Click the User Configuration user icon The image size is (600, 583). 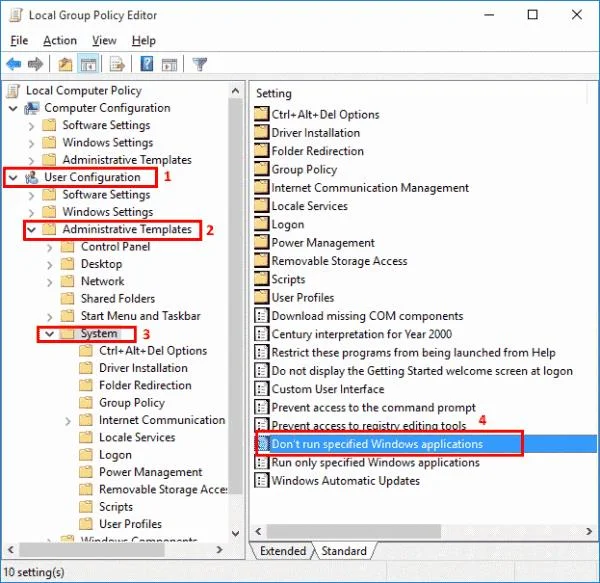[x=31, y=178]
